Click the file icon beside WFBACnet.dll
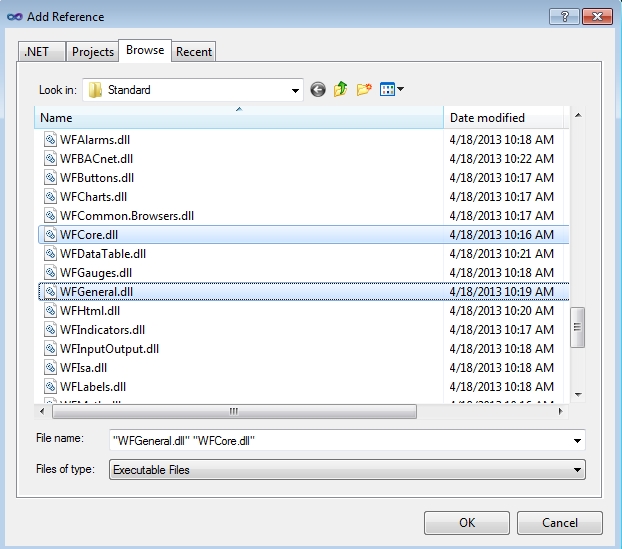The width and height of the screenshot is (622, 549). [x=50, y=159]
